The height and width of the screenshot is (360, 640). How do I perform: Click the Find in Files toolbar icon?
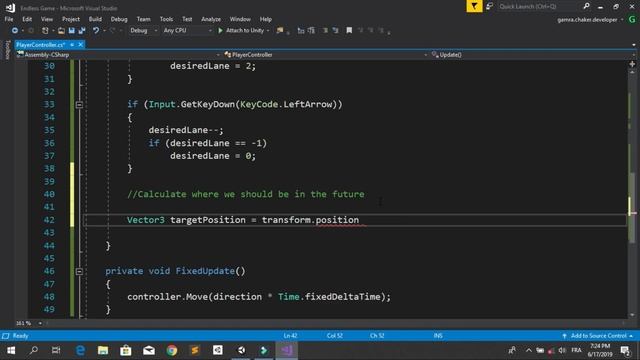point(280,30)
